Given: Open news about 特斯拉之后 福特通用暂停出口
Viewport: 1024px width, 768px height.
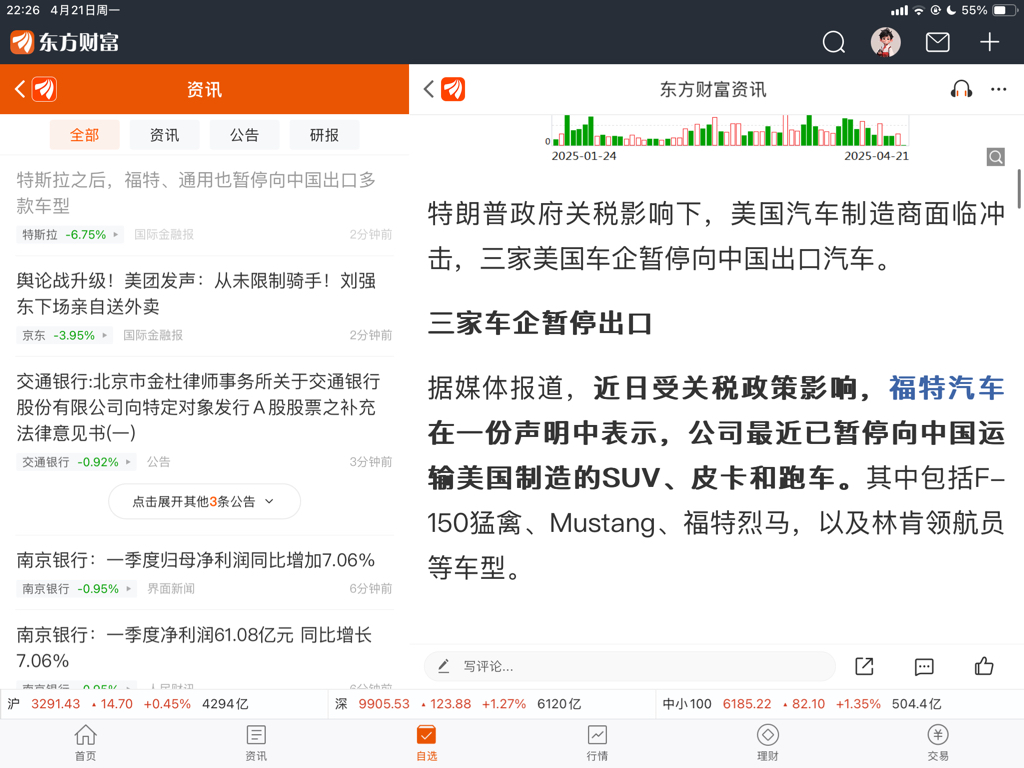Looking at the screenshot, I should click(x=196, y=193).
